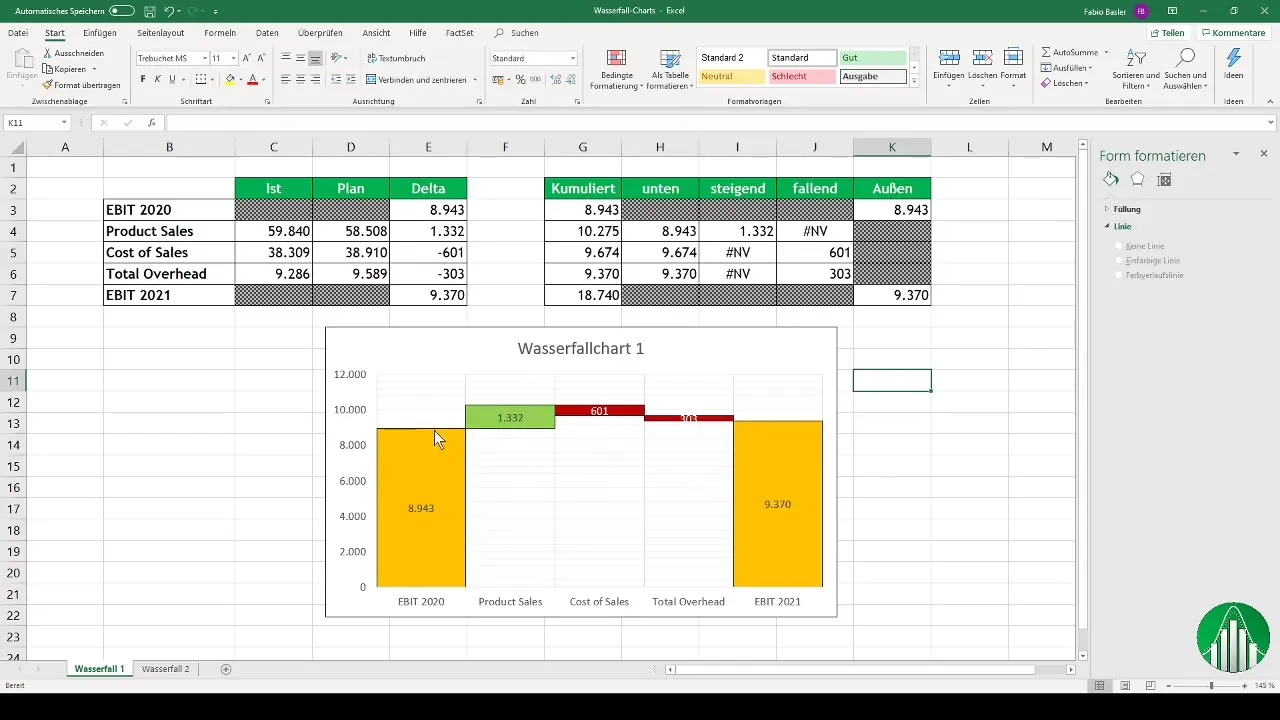1280x720 pixels.
Task: Click Als Tabelle formatieren icon
Action: 670,58
